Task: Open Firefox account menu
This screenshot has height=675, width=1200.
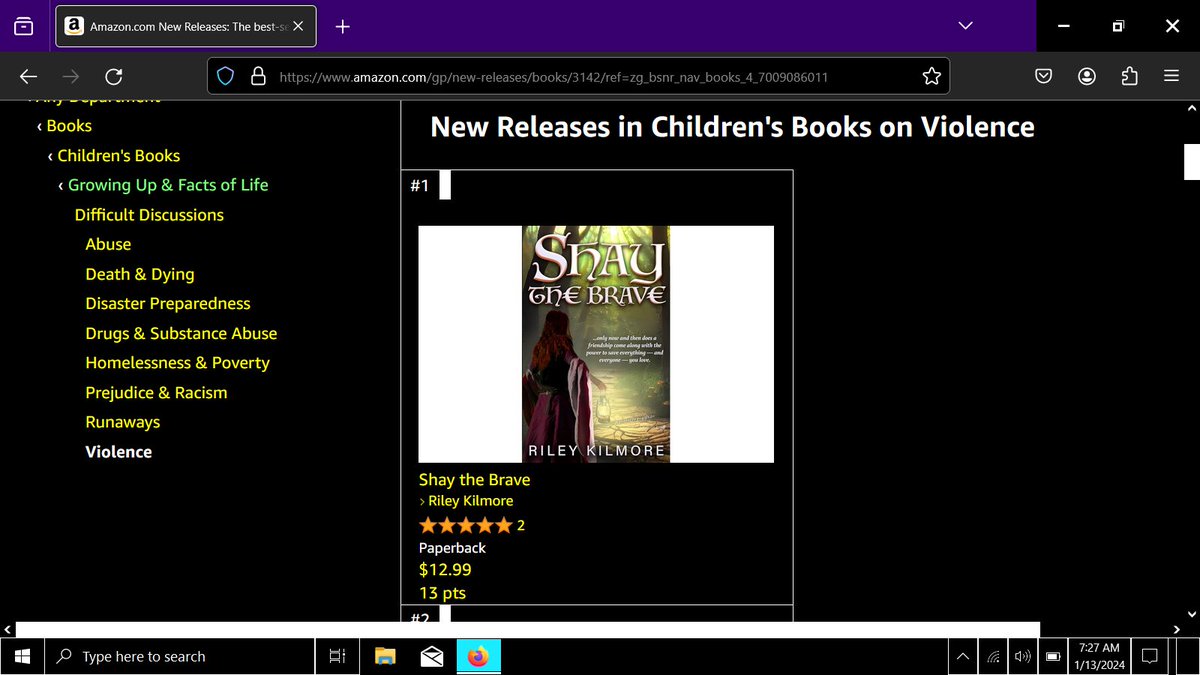Action: coord(1087,76)
